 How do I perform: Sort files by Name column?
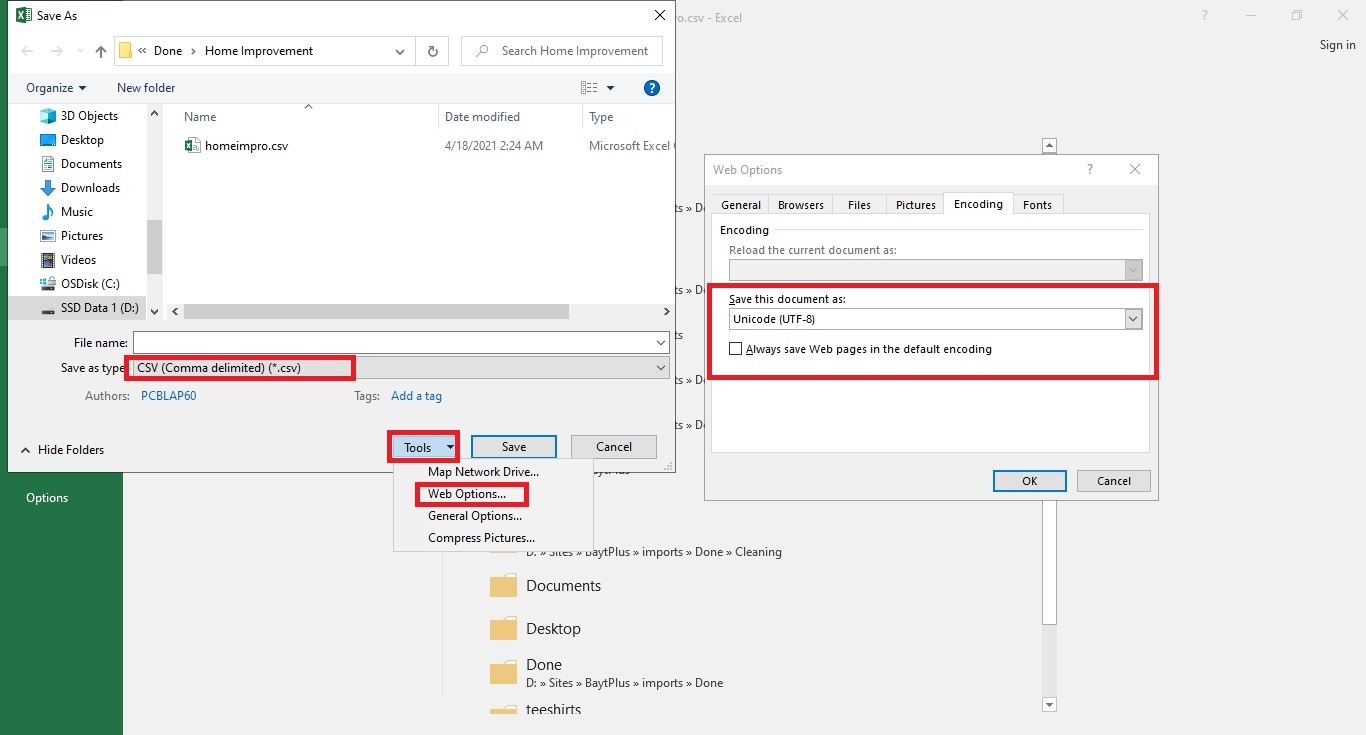coord(200,117)
